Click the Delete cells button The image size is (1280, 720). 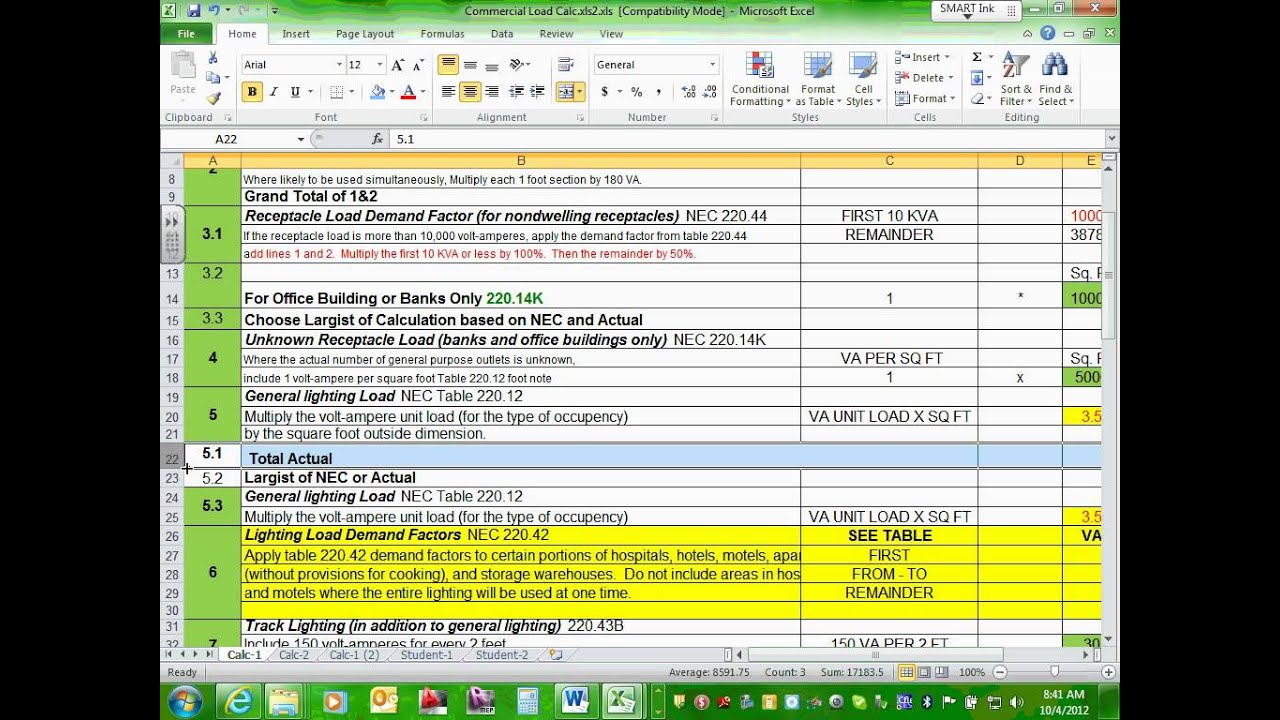tap(924, 78)
